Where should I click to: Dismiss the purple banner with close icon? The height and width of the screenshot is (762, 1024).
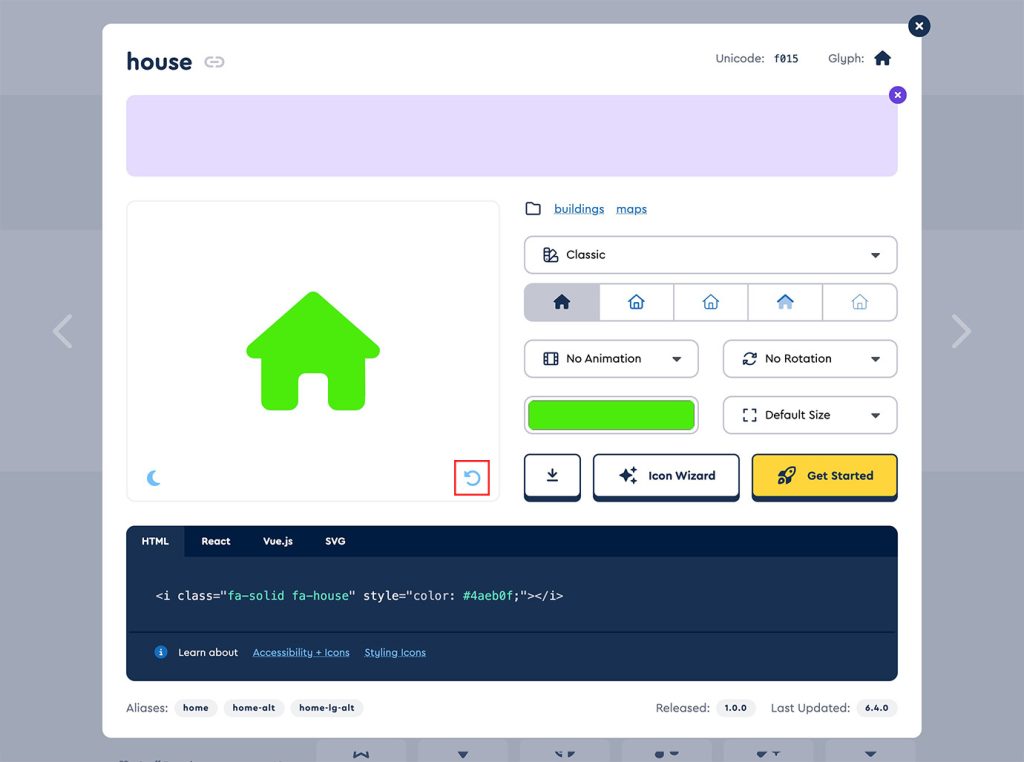click(x=897, y=95)
